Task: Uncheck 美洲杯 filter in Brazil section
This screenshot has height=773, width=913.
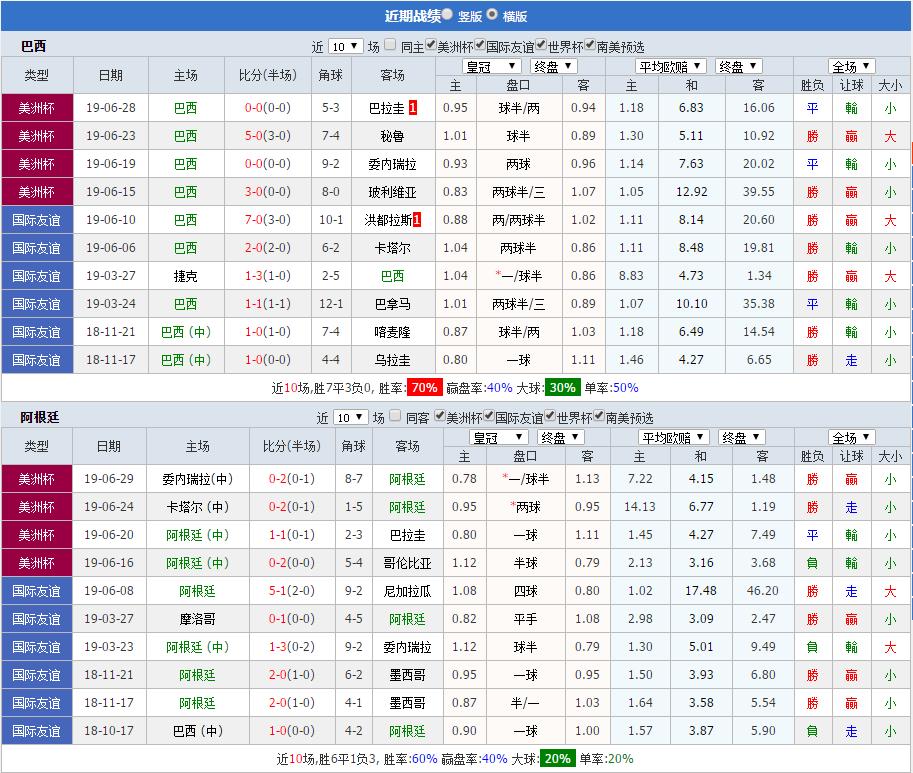Action: (x=431, y=45)
